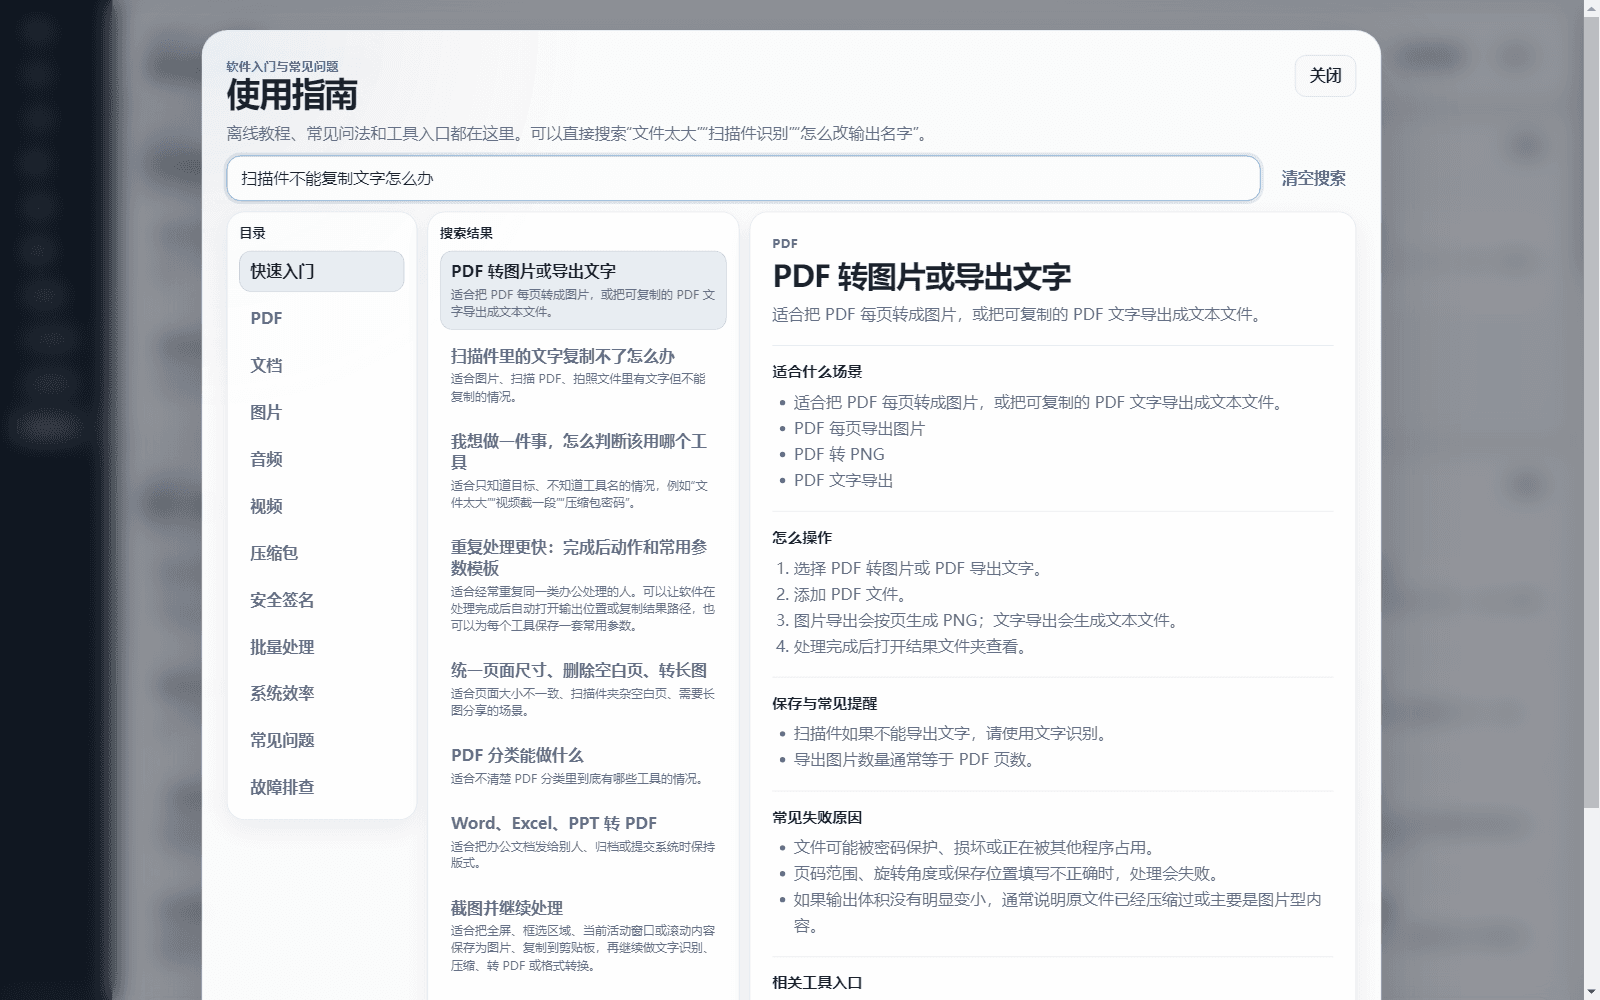
Task: Open the 安全签名 category
Action: coord(321,600)
